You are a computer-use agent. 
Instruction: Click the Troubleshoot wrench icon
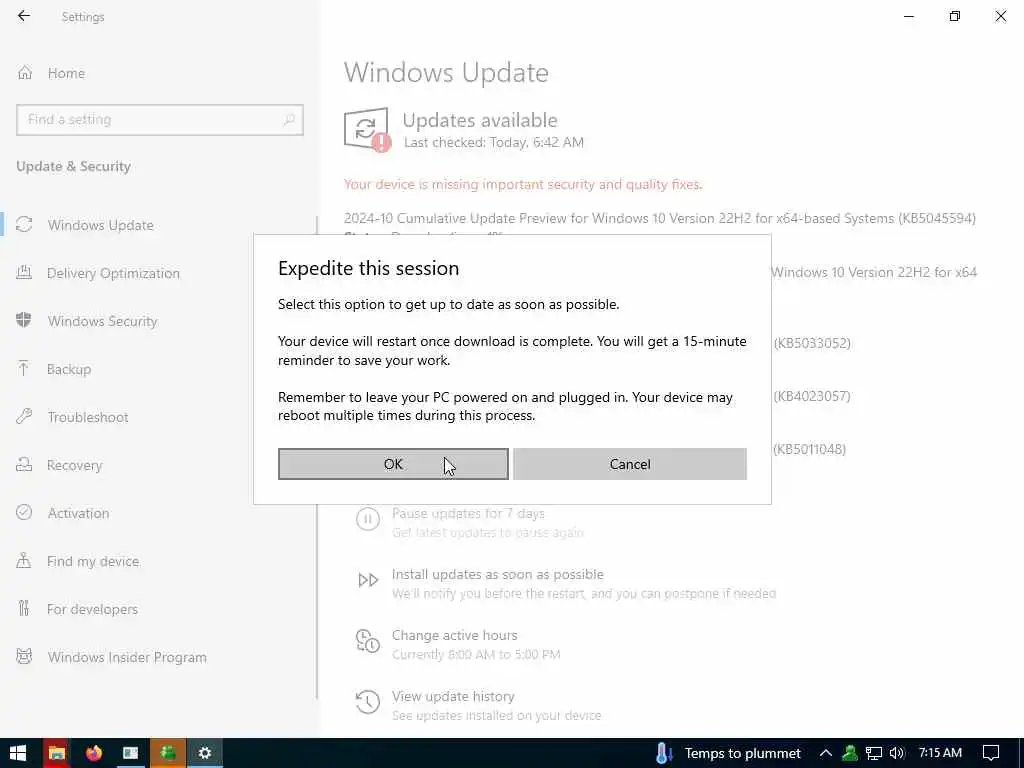pos(24,416)
